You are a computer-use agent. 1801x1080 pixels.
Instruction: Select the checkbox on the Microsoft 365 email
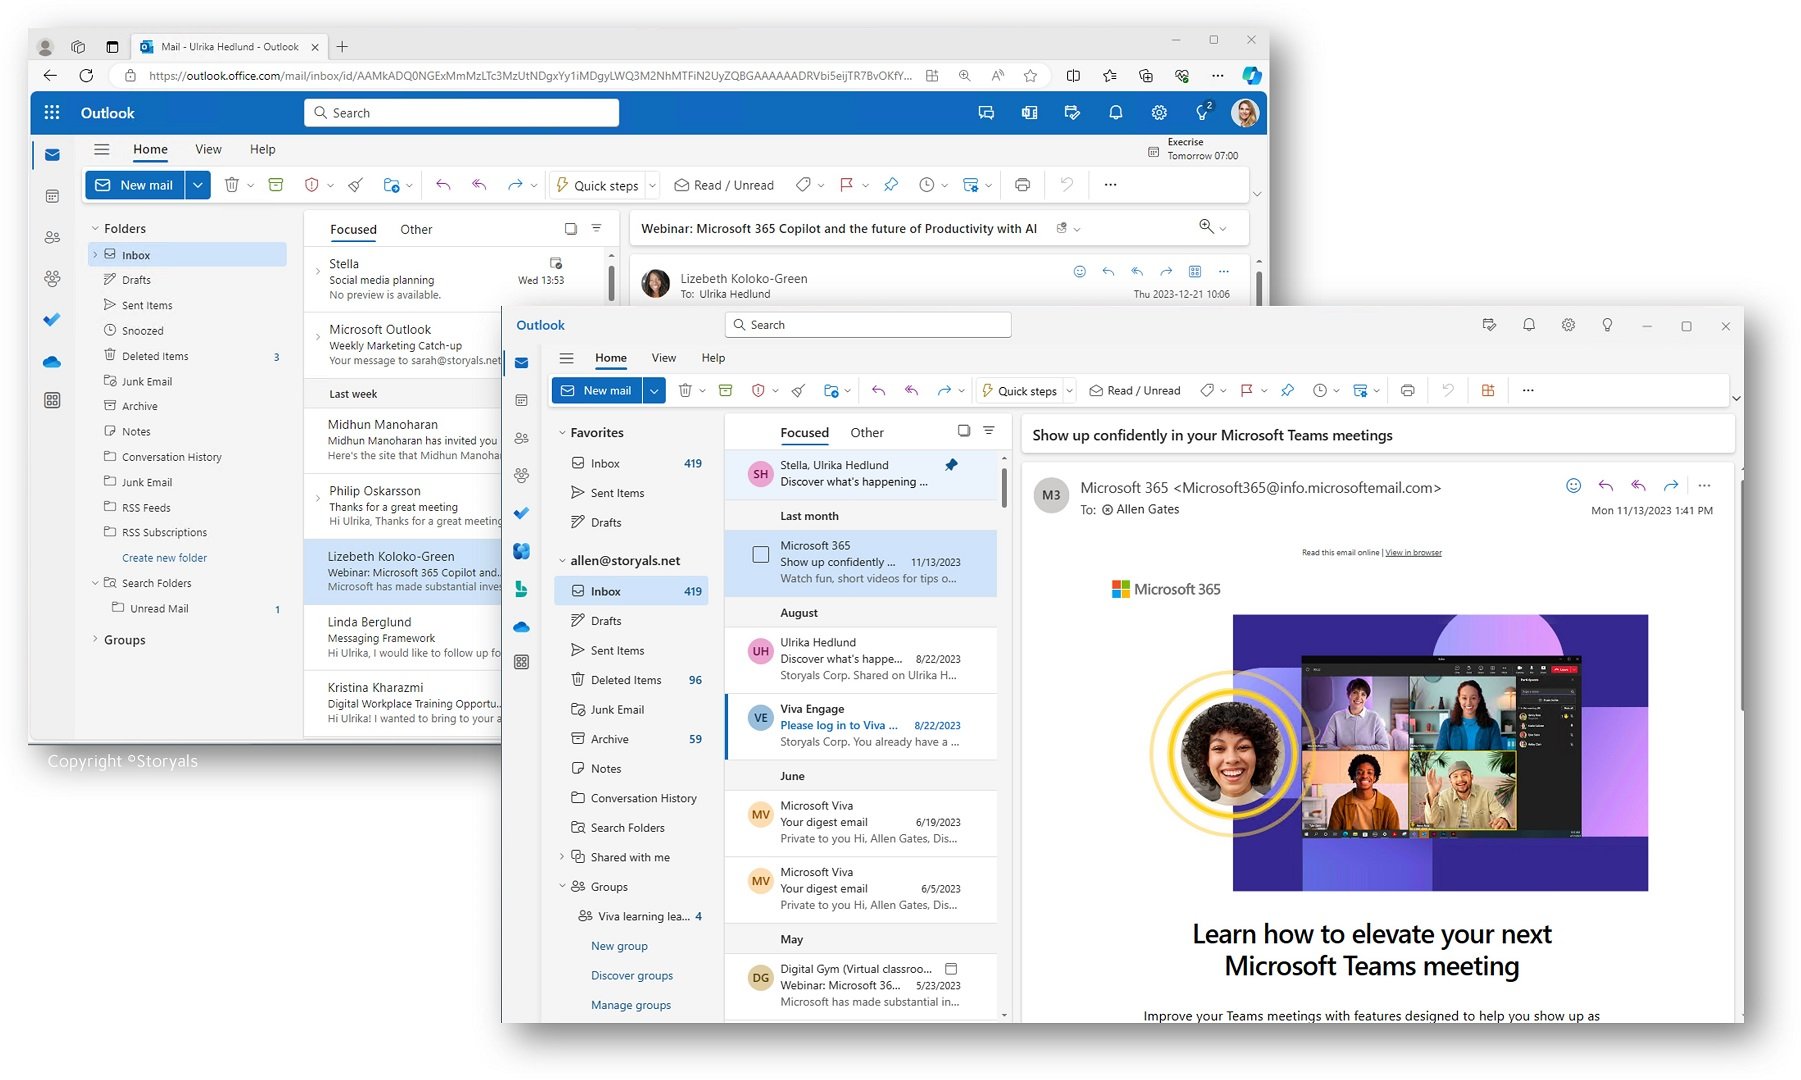(x=760, y=554)
